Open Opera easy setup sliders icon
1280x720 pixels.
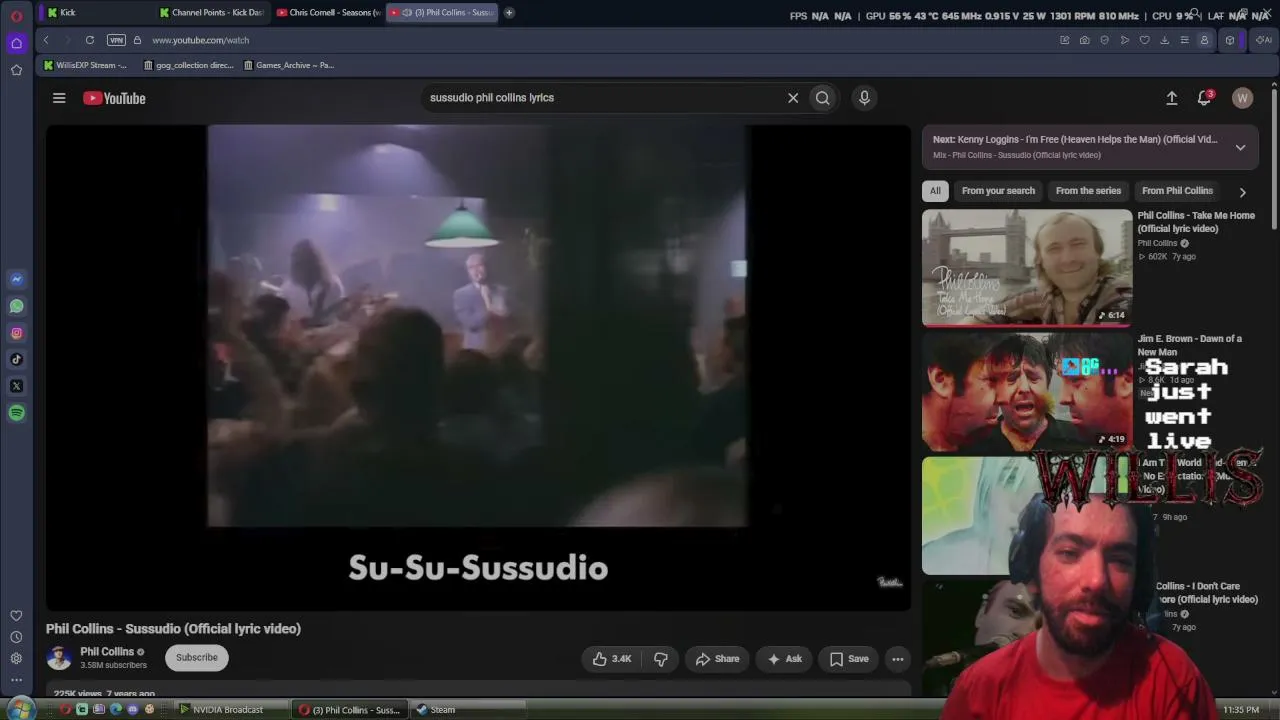click(1185, 40)
